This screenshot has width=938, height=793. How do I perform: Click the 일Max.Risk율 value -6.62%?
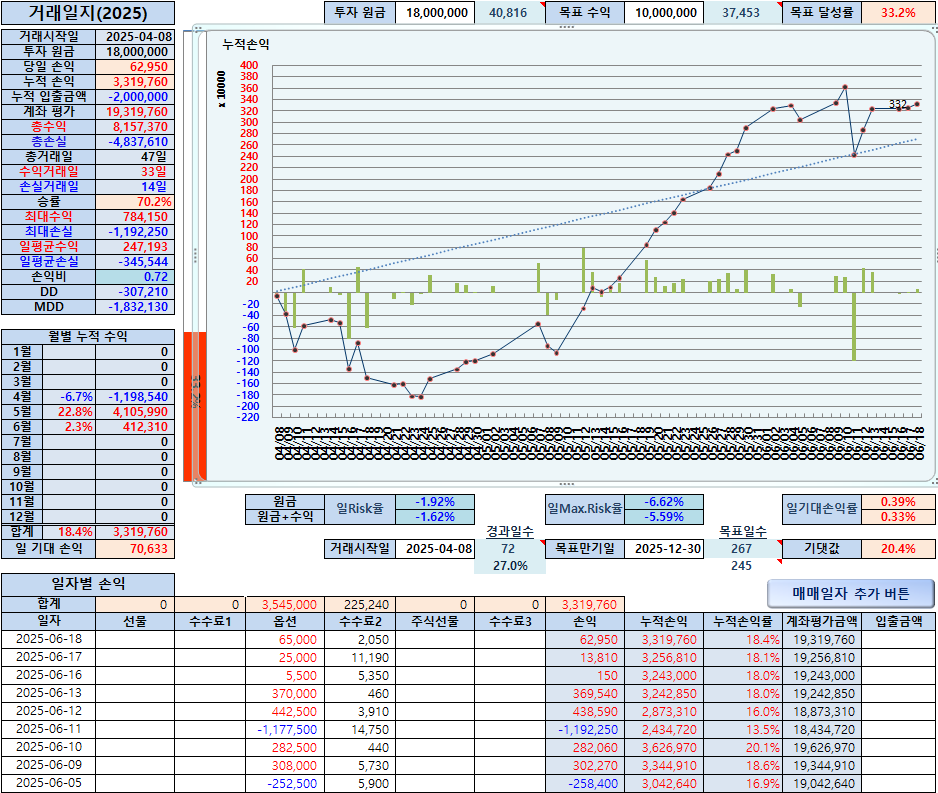(x=664, y=502)
